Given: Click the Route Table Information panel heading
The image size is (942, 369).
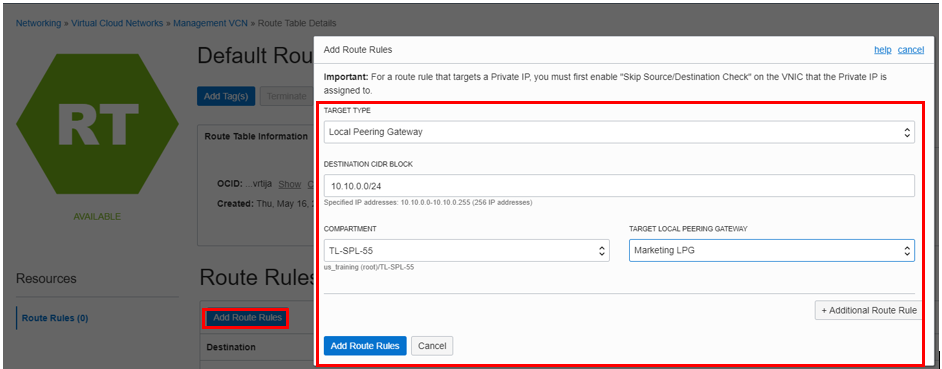Looking at the screenshot, I should [256, 136].
